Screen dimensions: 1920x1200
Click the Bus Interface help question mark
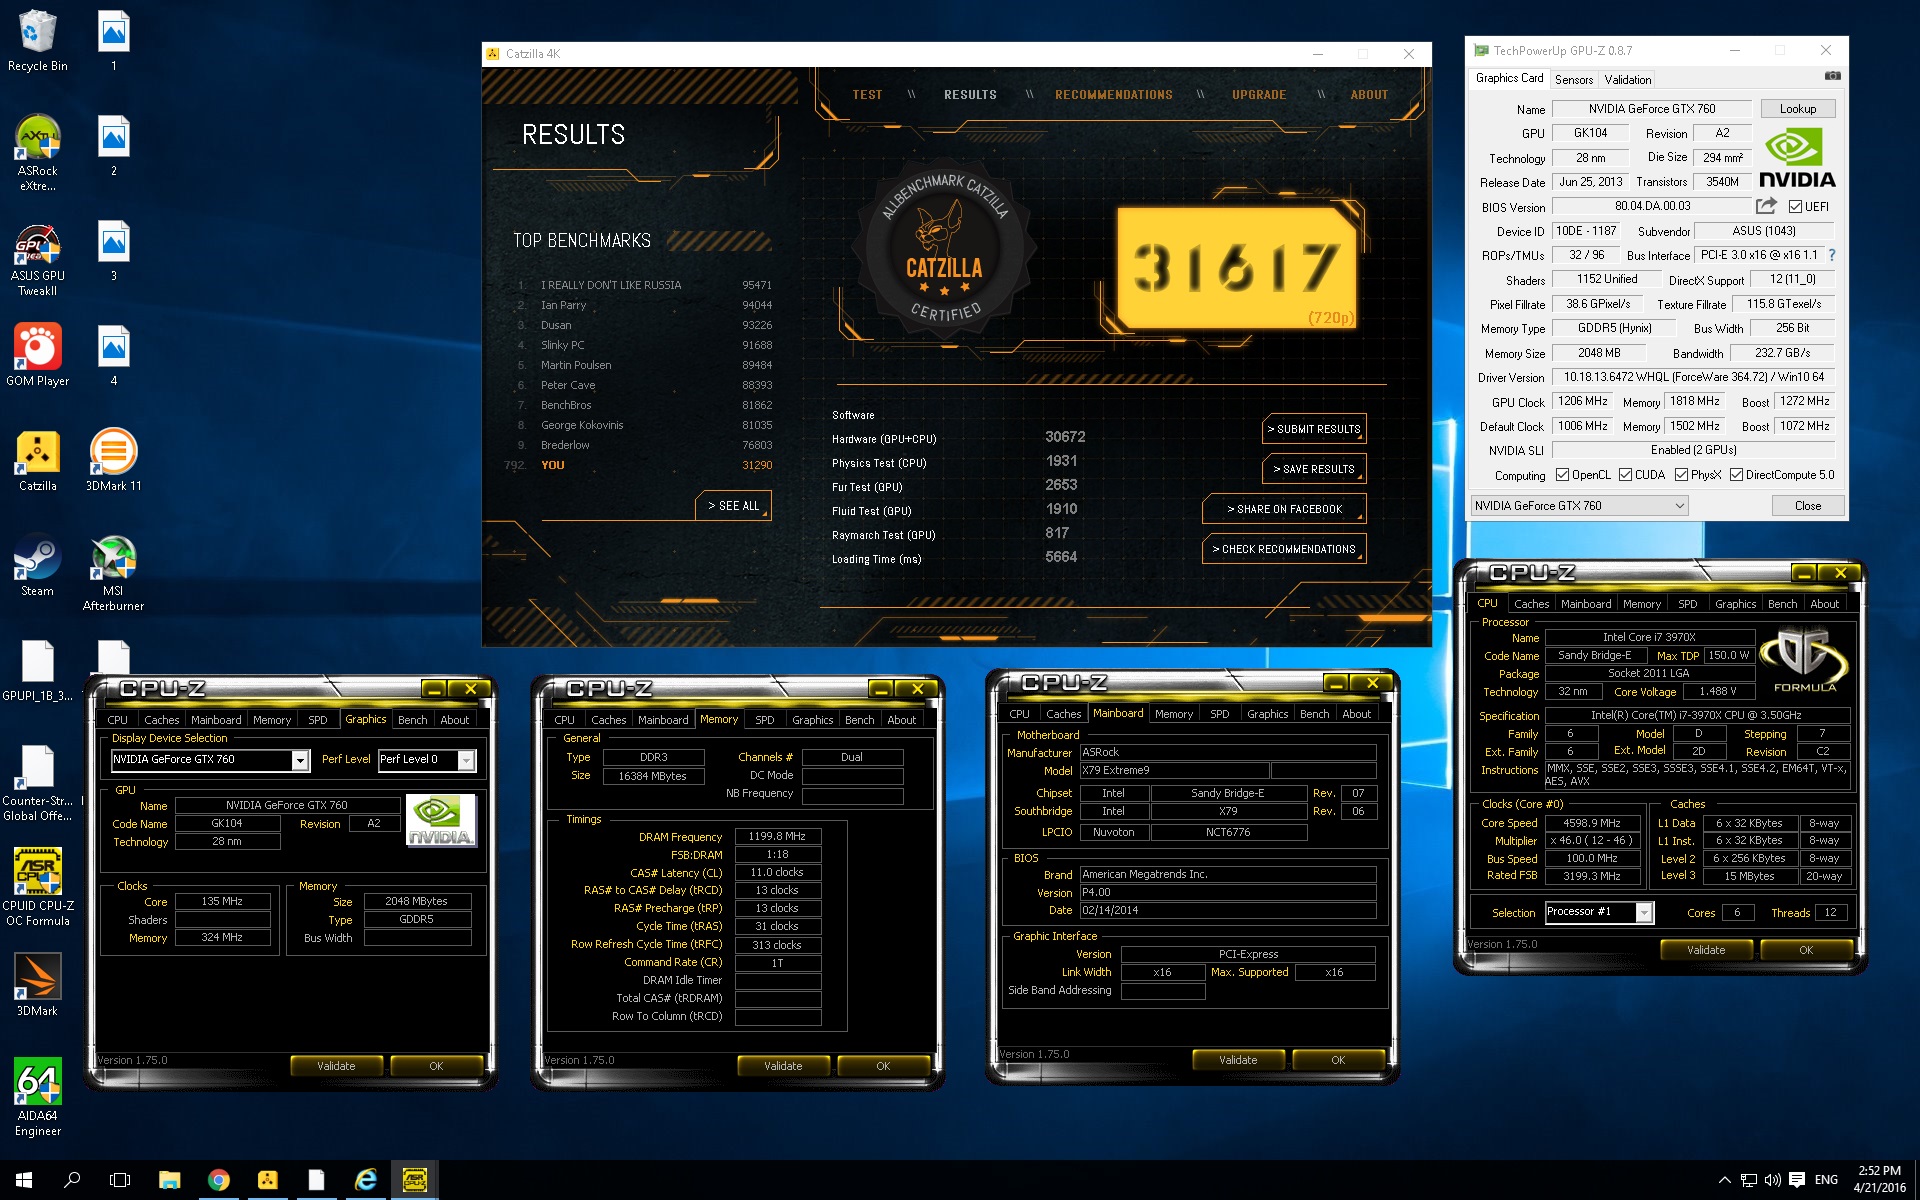click(1832, 256)
